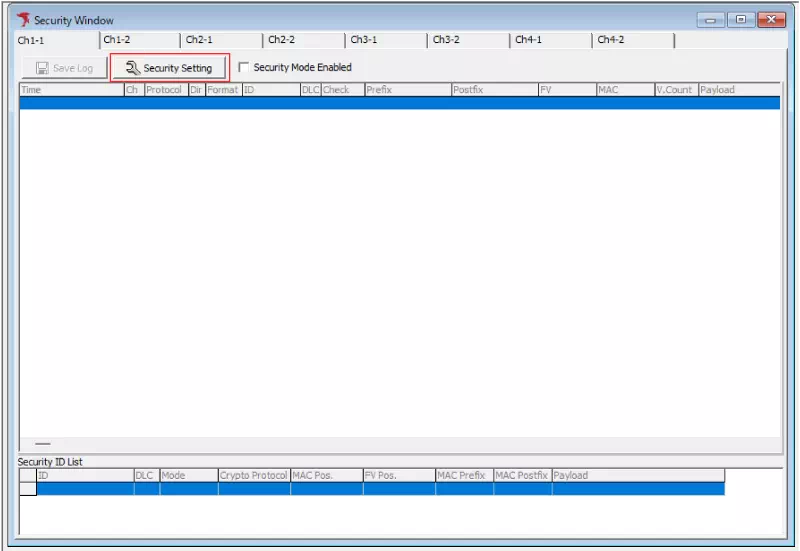This screenshot has width=800, height=551.
Task: Click the Payload column header in the Security ID List
Action: pyautogui.click(x=638, y=475)
